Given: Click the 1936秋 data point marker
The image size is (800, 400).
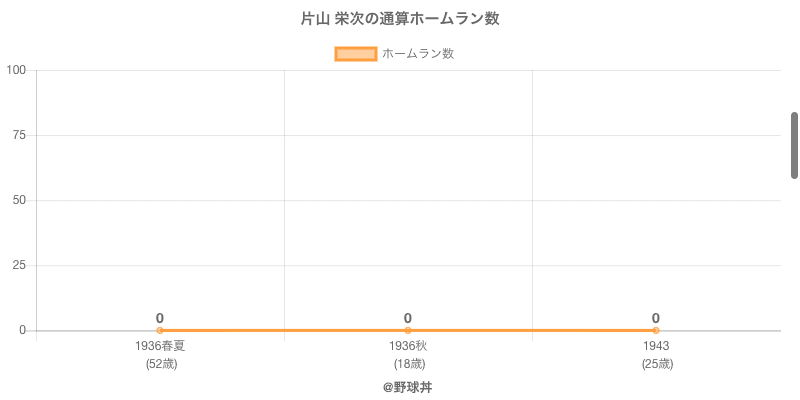Looking at the screenshot, I should [408, 330].
